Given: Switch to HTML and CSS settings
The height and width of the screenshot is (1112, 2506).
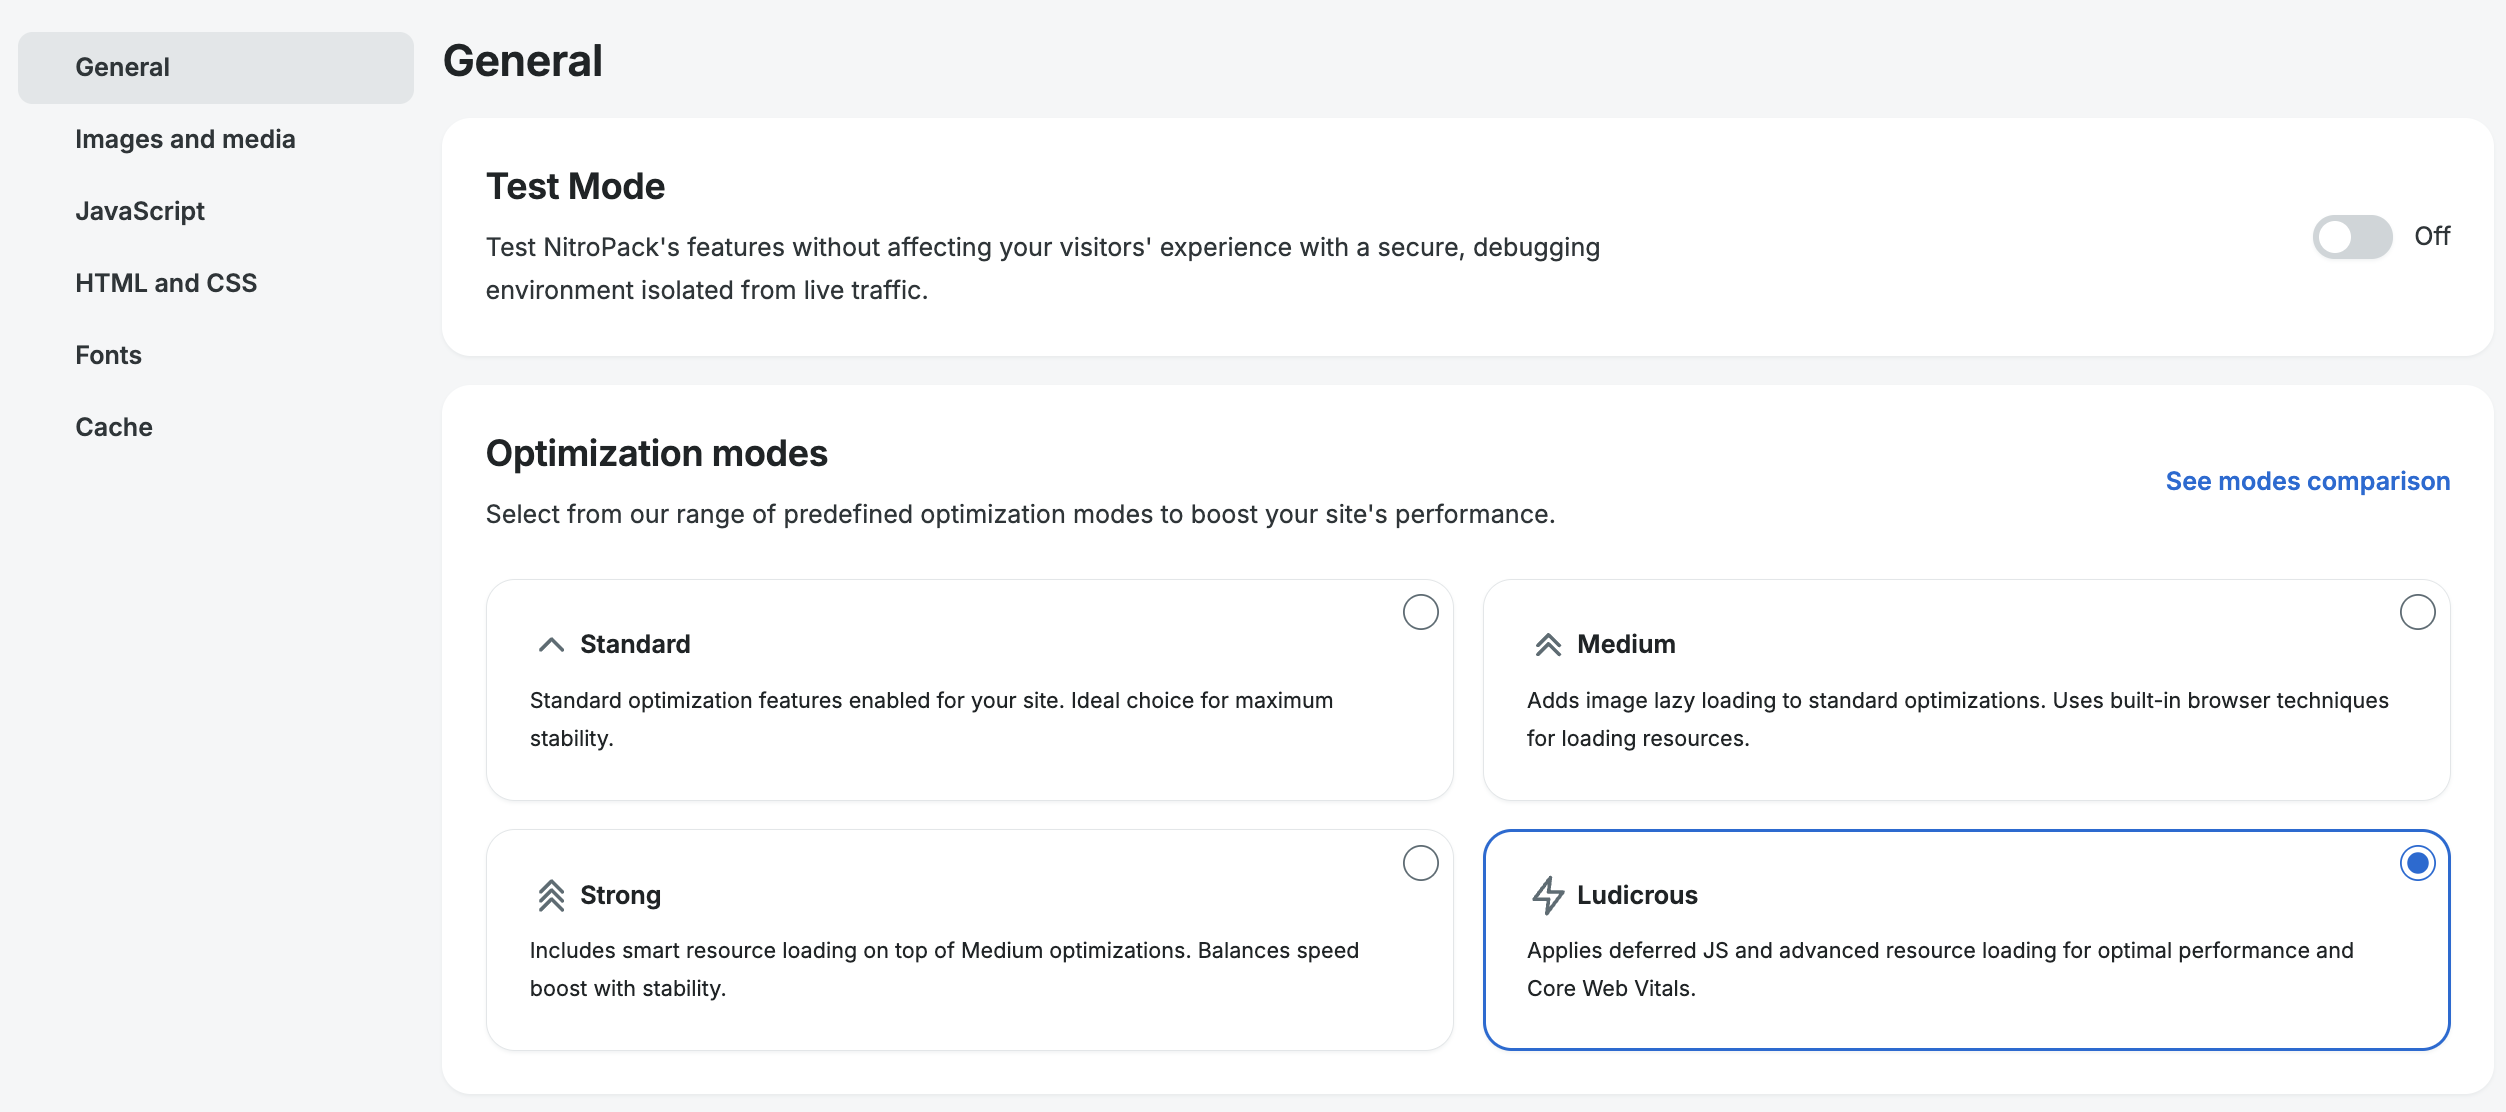Looking at the screenshot, I should click(166, 283).
